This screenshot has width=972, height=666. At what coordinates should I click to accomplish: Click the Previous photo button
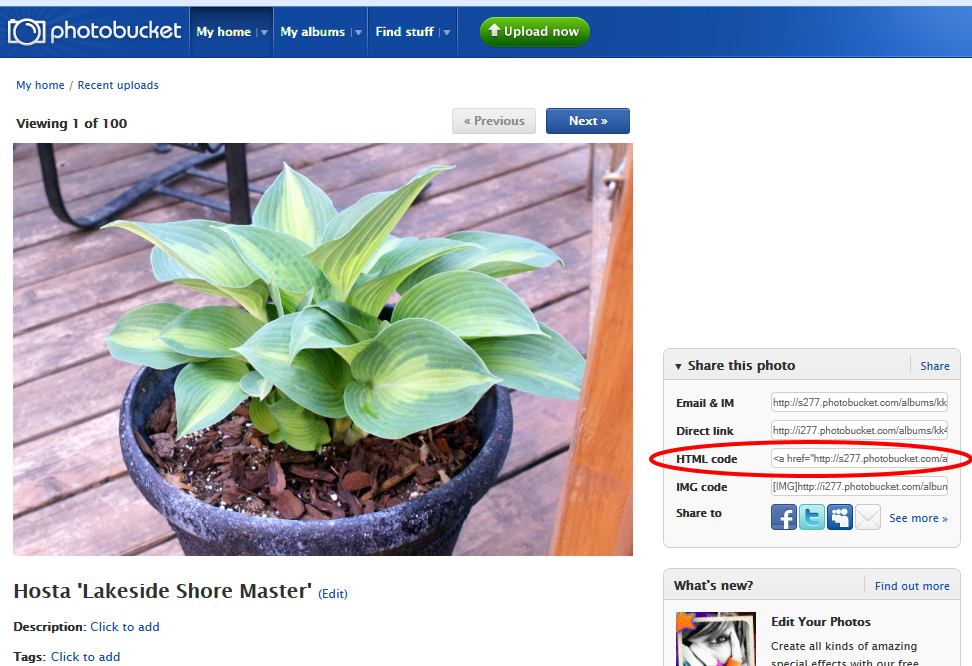click(494, 121)
